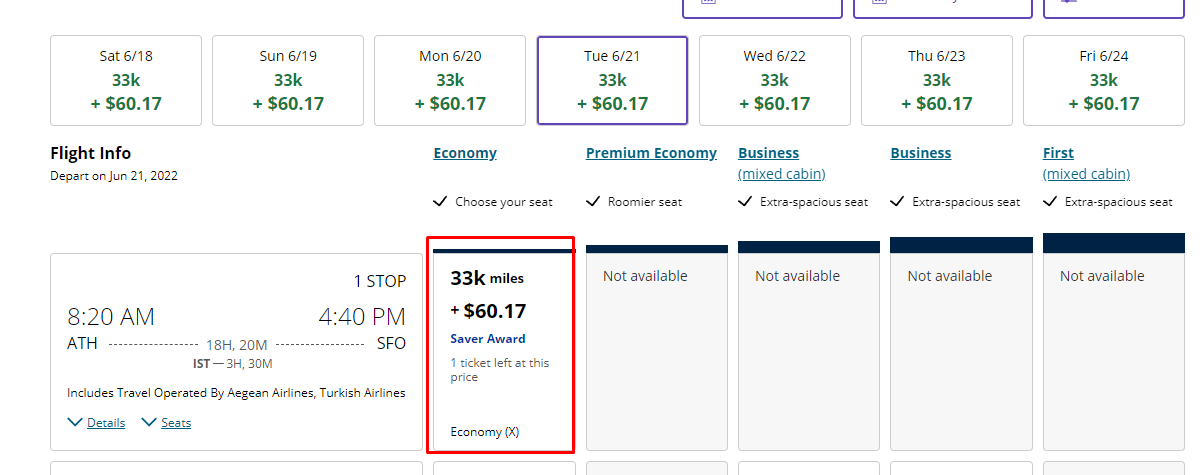Image resolution: width=1202 pixels, height=475 pixels.
Task: Select Fri 6/24 fare date
Action: pyautogui.click(x=1103, y=80)
